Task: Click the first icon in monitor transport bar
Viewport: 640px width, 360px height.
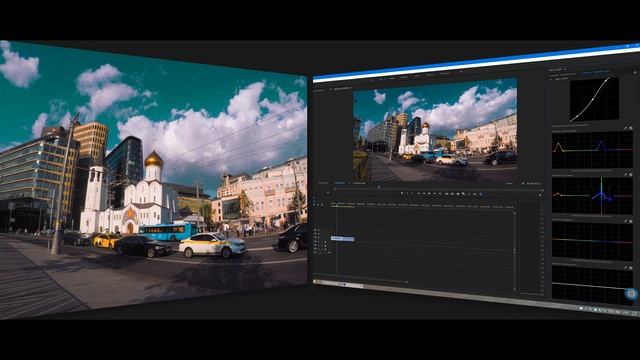Action: coord(402,193)
